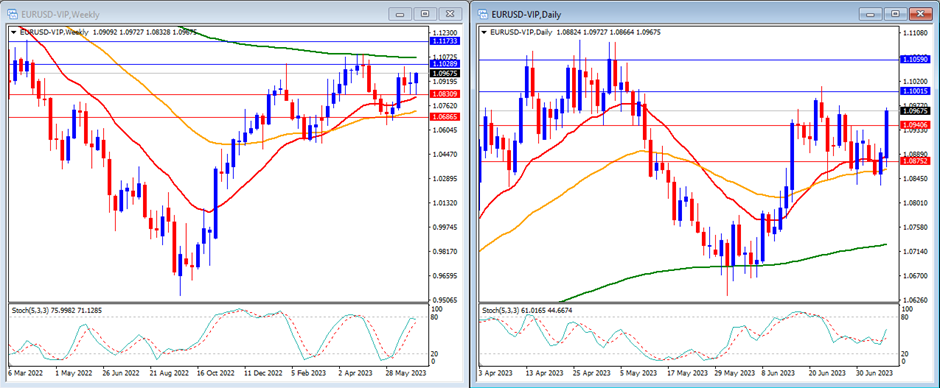Click the 6 Mar 2022 date on Weekly time axis
940x388 pixels.
point(25,372)
